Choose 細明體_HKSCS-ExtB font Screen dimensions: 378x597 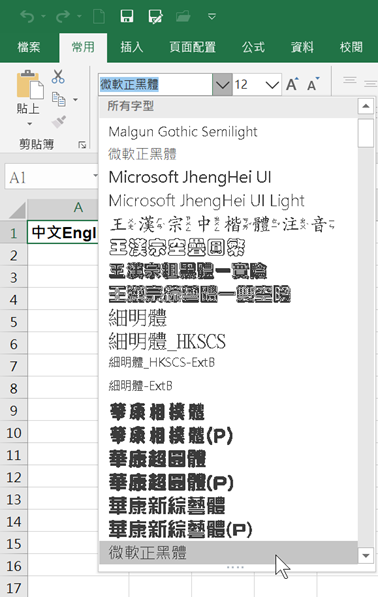pos(228,362)
